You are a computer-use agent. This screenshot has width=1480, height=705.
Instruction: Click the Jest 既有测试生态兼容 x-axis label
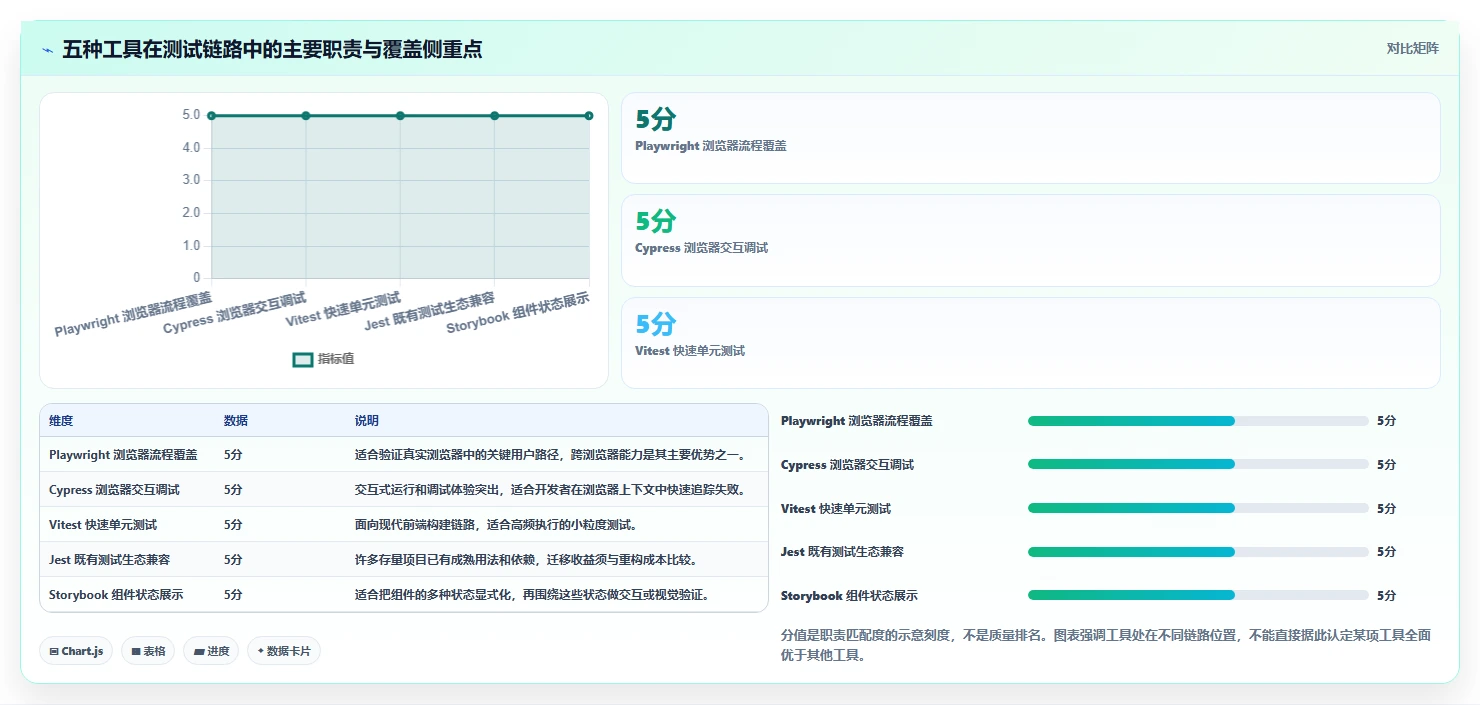pyautogui.click(x=430, y=311)
